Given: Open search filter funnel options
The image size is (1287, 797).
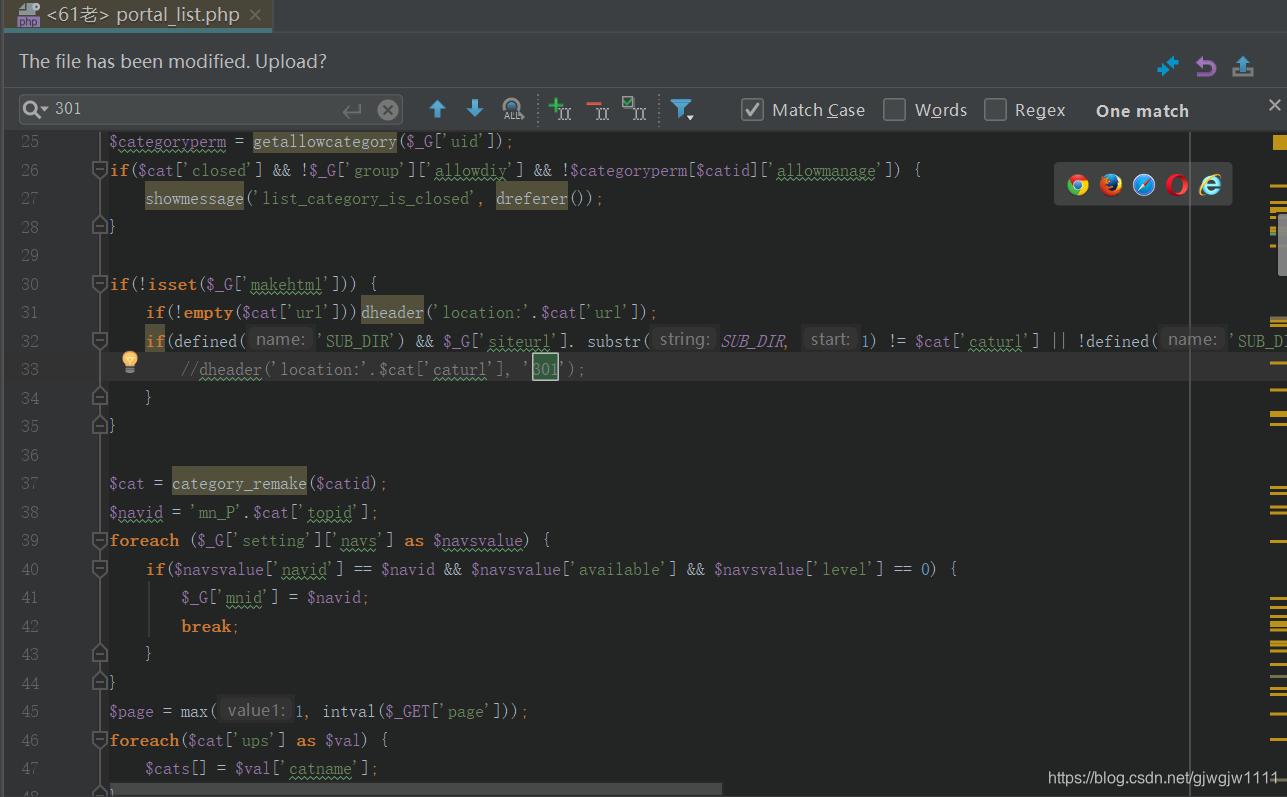Looking at the screenshot, I should 682,109.
